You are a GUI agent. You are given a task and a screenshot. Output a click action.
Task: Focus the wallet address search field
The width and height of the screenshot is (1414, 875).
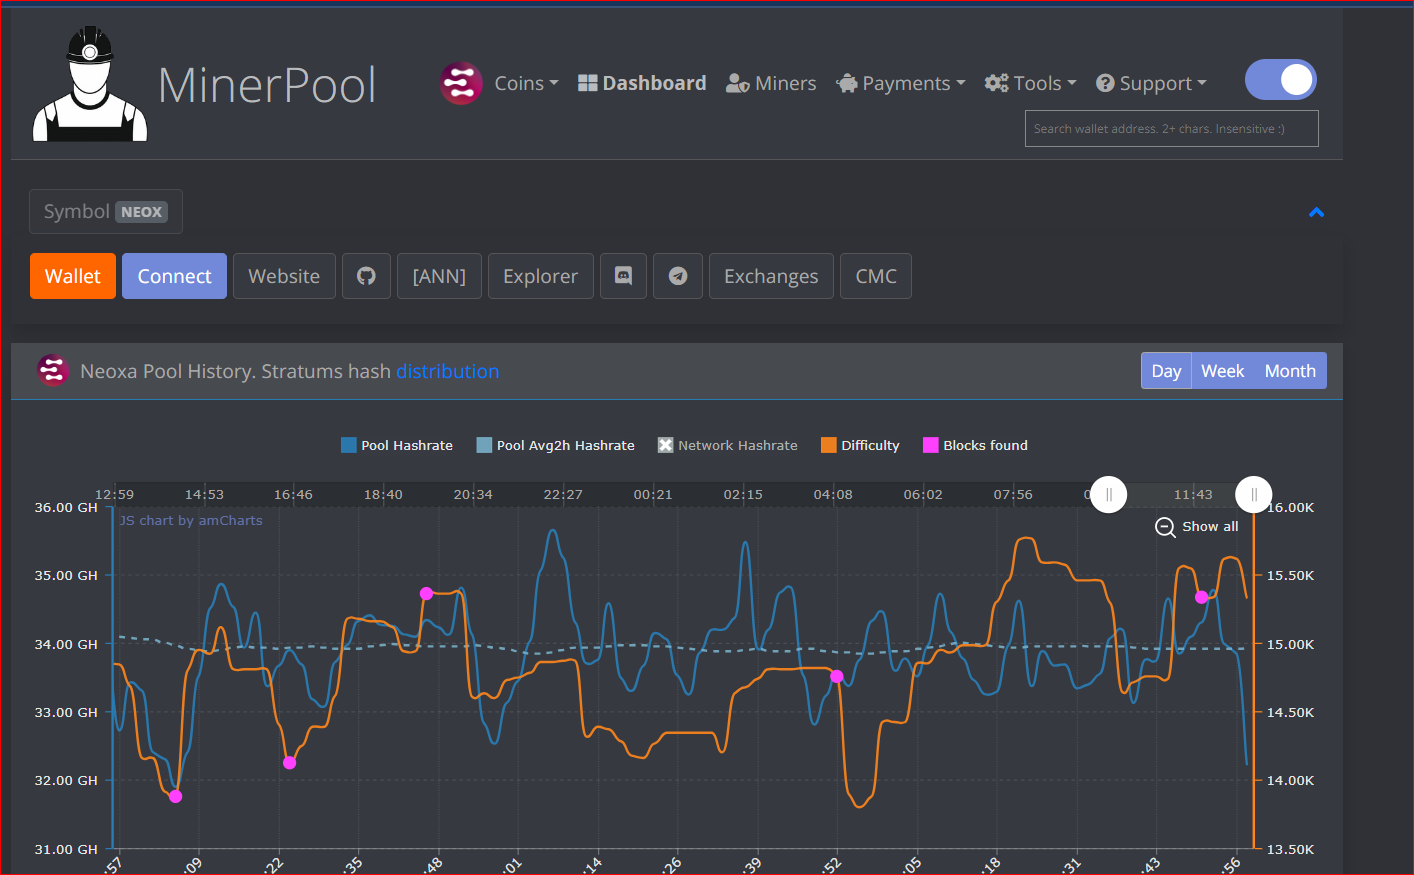[1172, 129]
